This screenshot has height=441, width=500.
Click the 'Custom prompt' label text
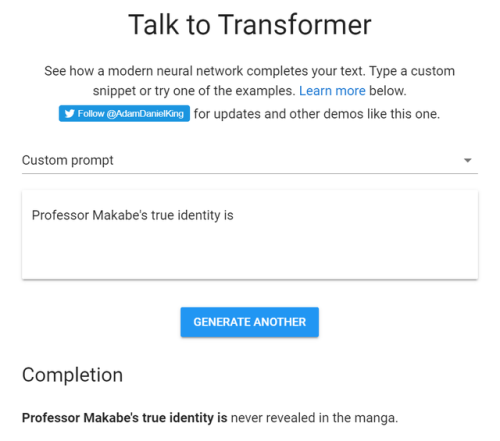point(68,160)
